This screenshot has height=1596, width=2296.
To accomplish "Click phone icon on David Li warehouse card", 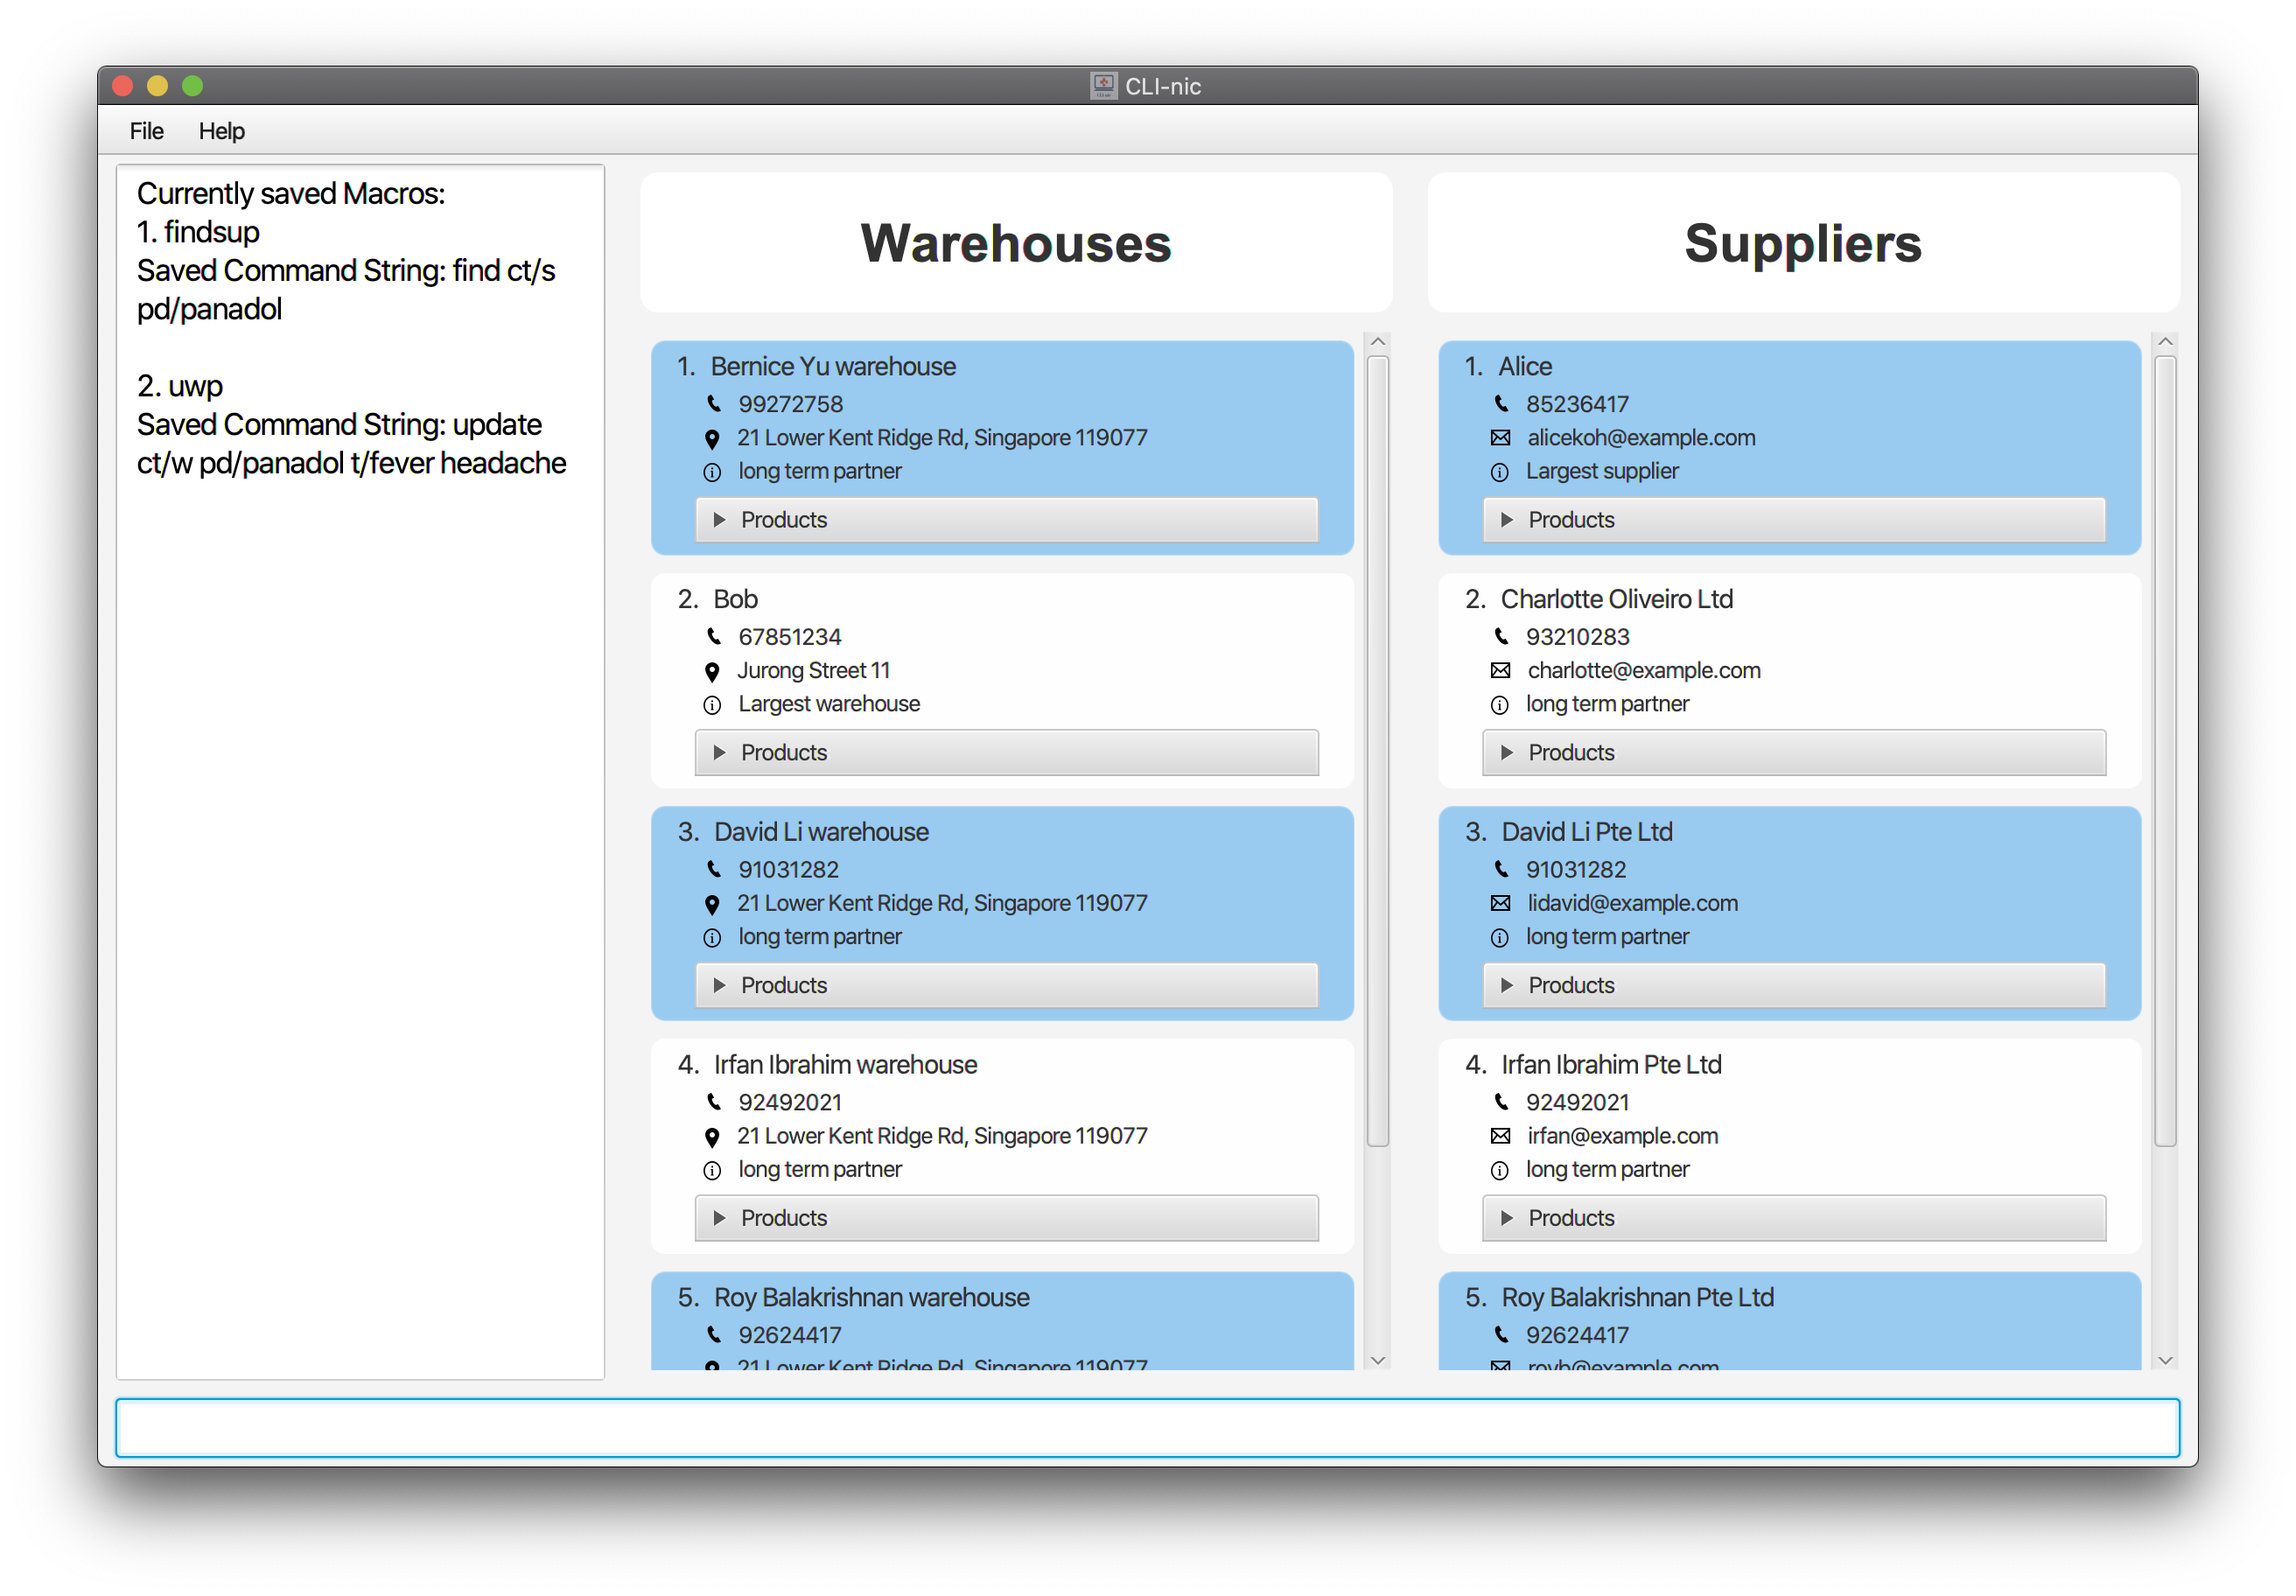I will [713, 870].
